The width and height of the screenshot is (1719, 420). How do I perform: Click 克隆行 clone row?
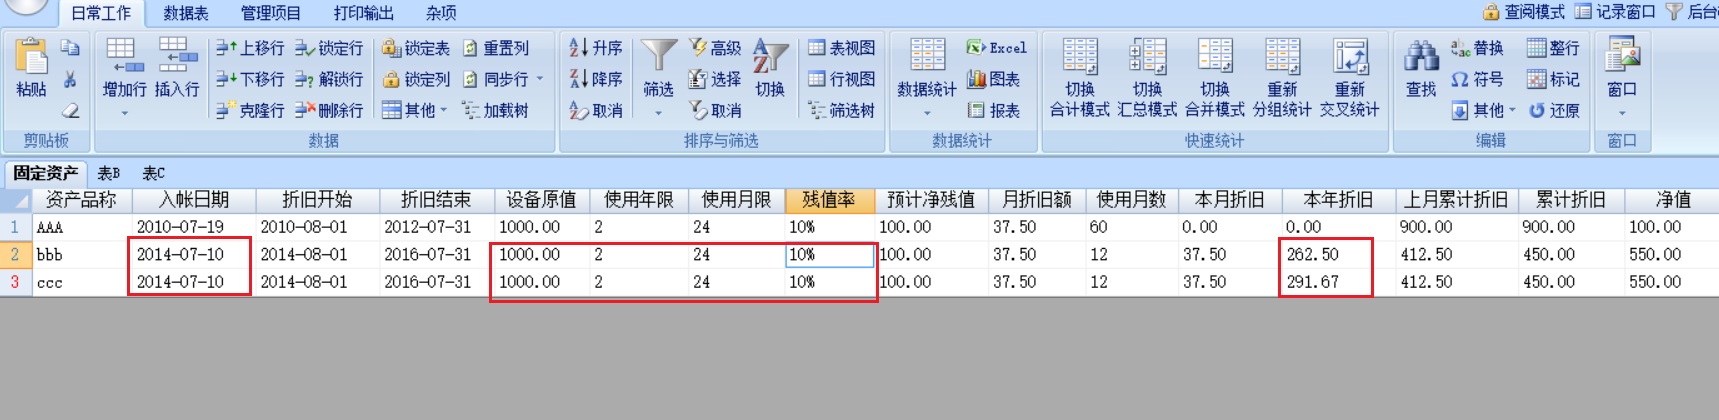(x=250, y=110)
